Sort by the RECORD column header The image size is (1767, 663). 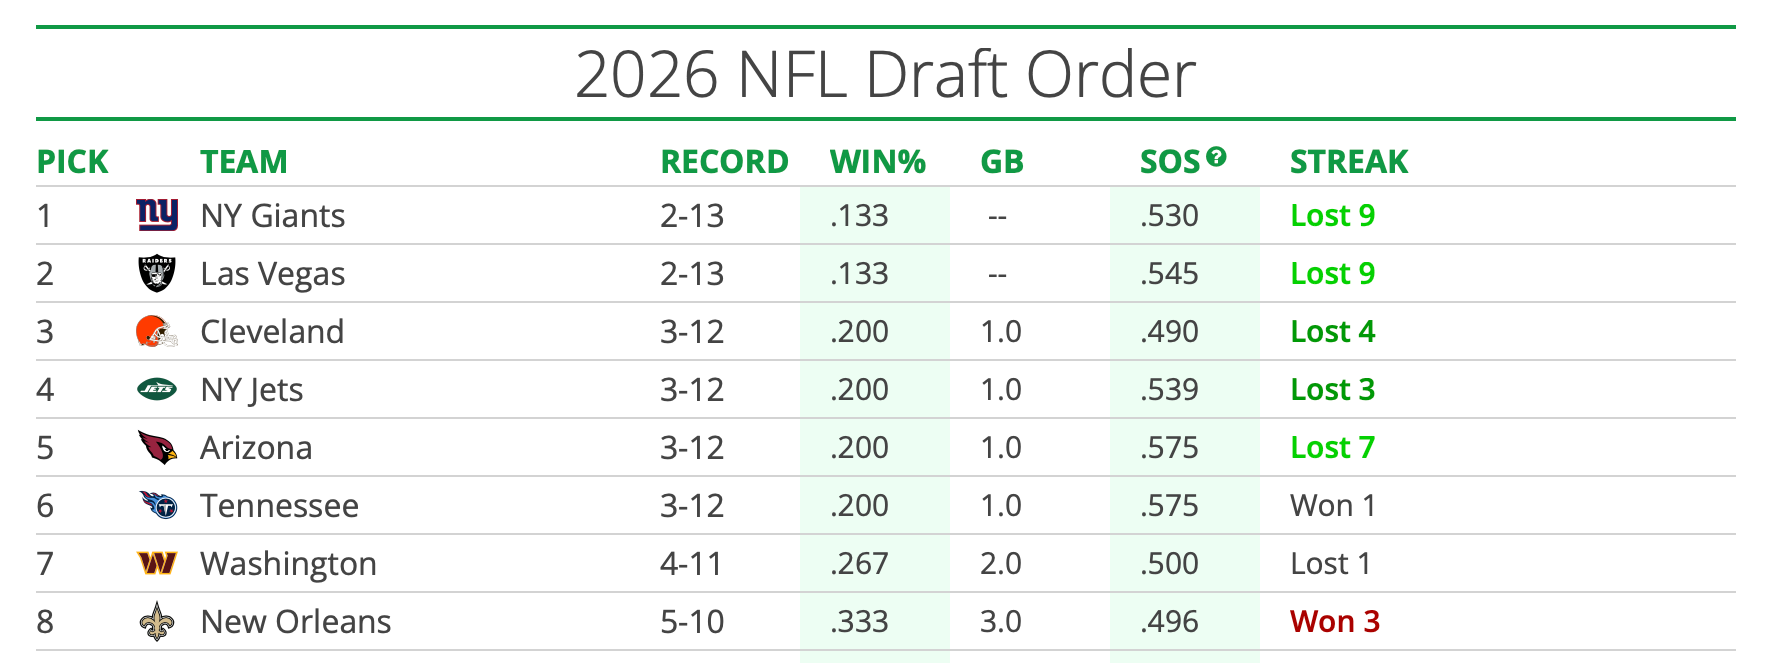coord(724,162)
